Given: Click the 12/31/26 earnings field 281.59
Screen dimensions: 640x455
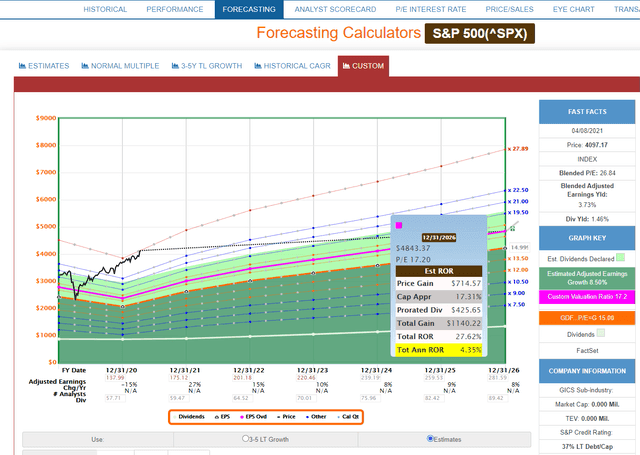Looking at the screenshot, I should point(498,377).
